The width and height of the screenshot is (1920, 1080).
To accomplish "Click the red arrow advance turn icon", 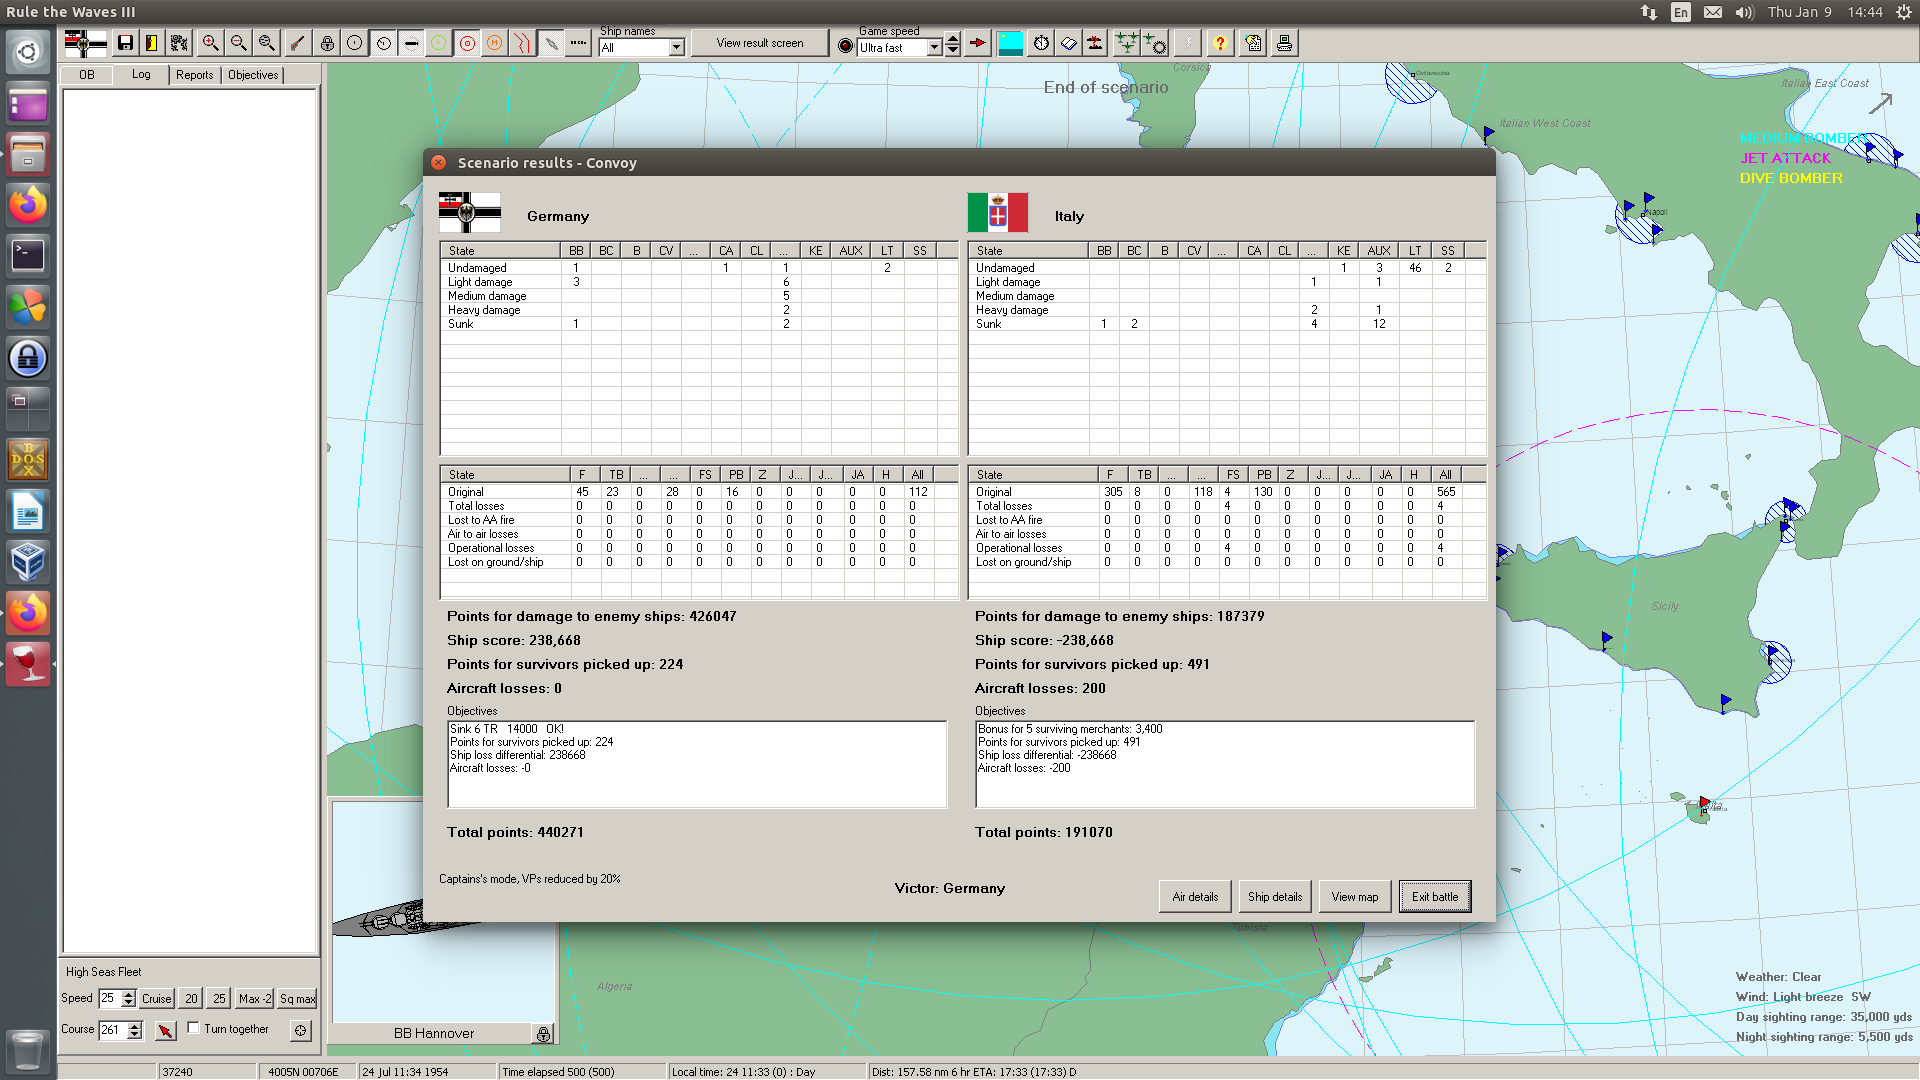I will (978, 43).
